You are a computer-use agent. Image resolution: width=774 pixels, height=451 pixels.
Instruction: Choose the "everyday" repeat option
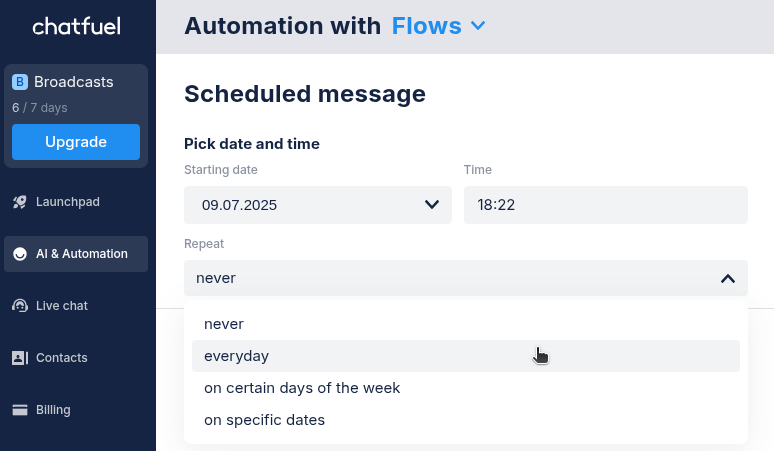[465, 356]
